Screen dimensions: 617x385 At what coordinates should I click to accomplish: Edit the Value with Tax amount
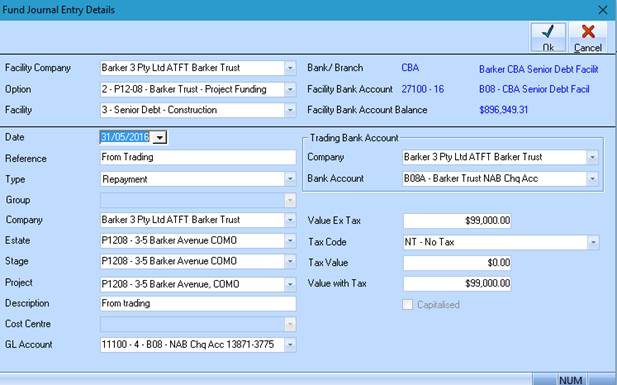(457, 283)
